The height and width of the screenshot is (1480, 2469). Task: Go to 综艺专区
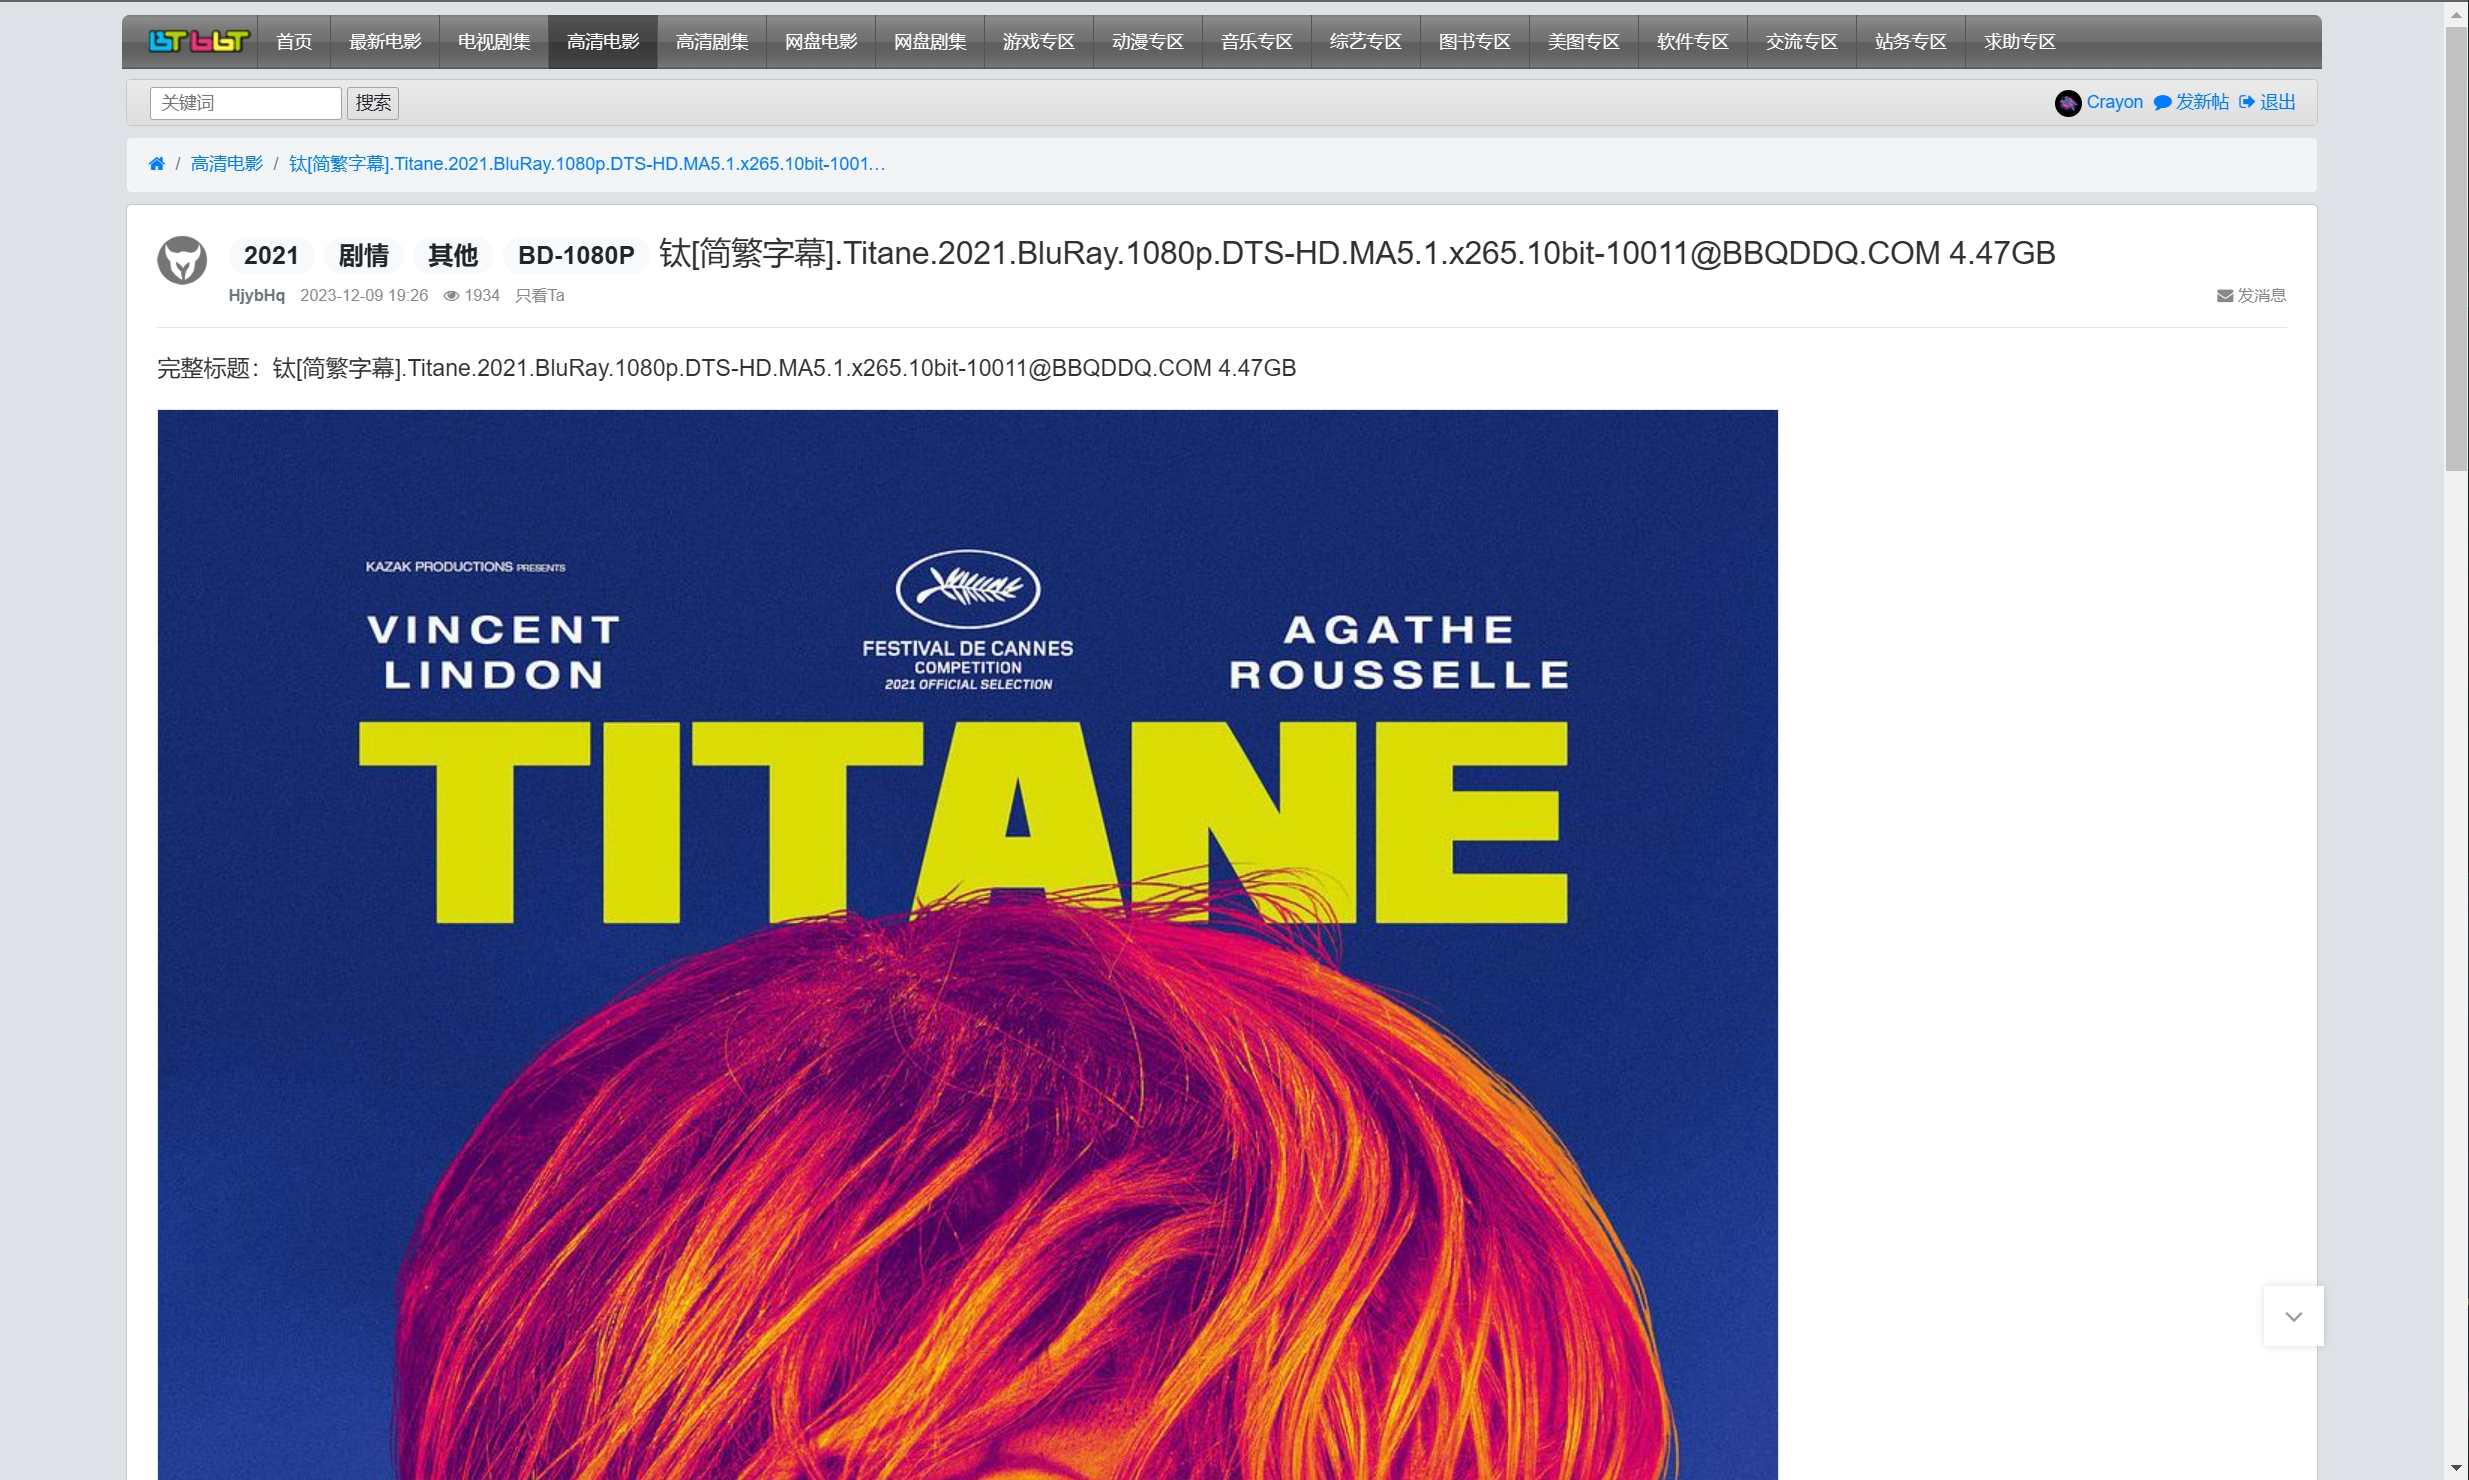tap(1366, 42)
